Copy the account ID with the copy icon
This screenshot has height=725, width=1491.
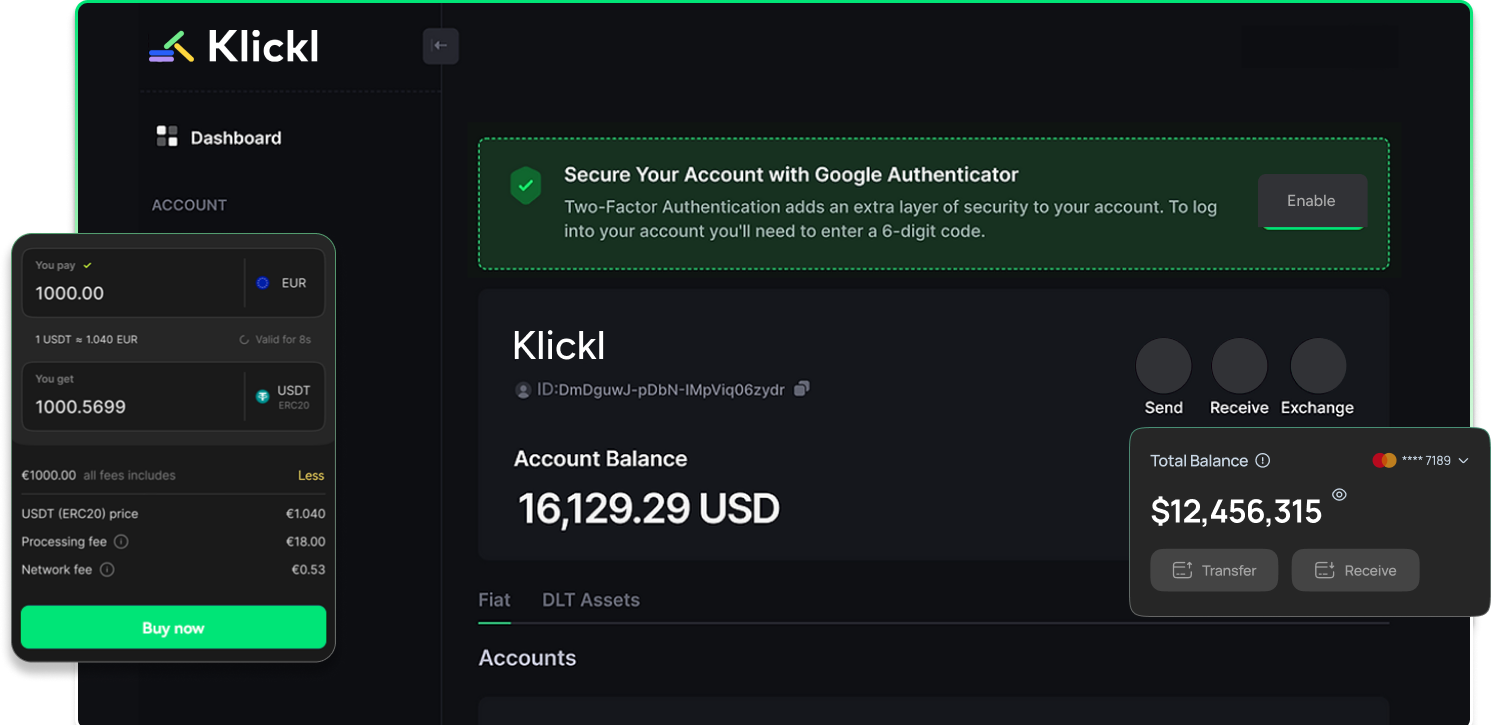pos(802,388)
